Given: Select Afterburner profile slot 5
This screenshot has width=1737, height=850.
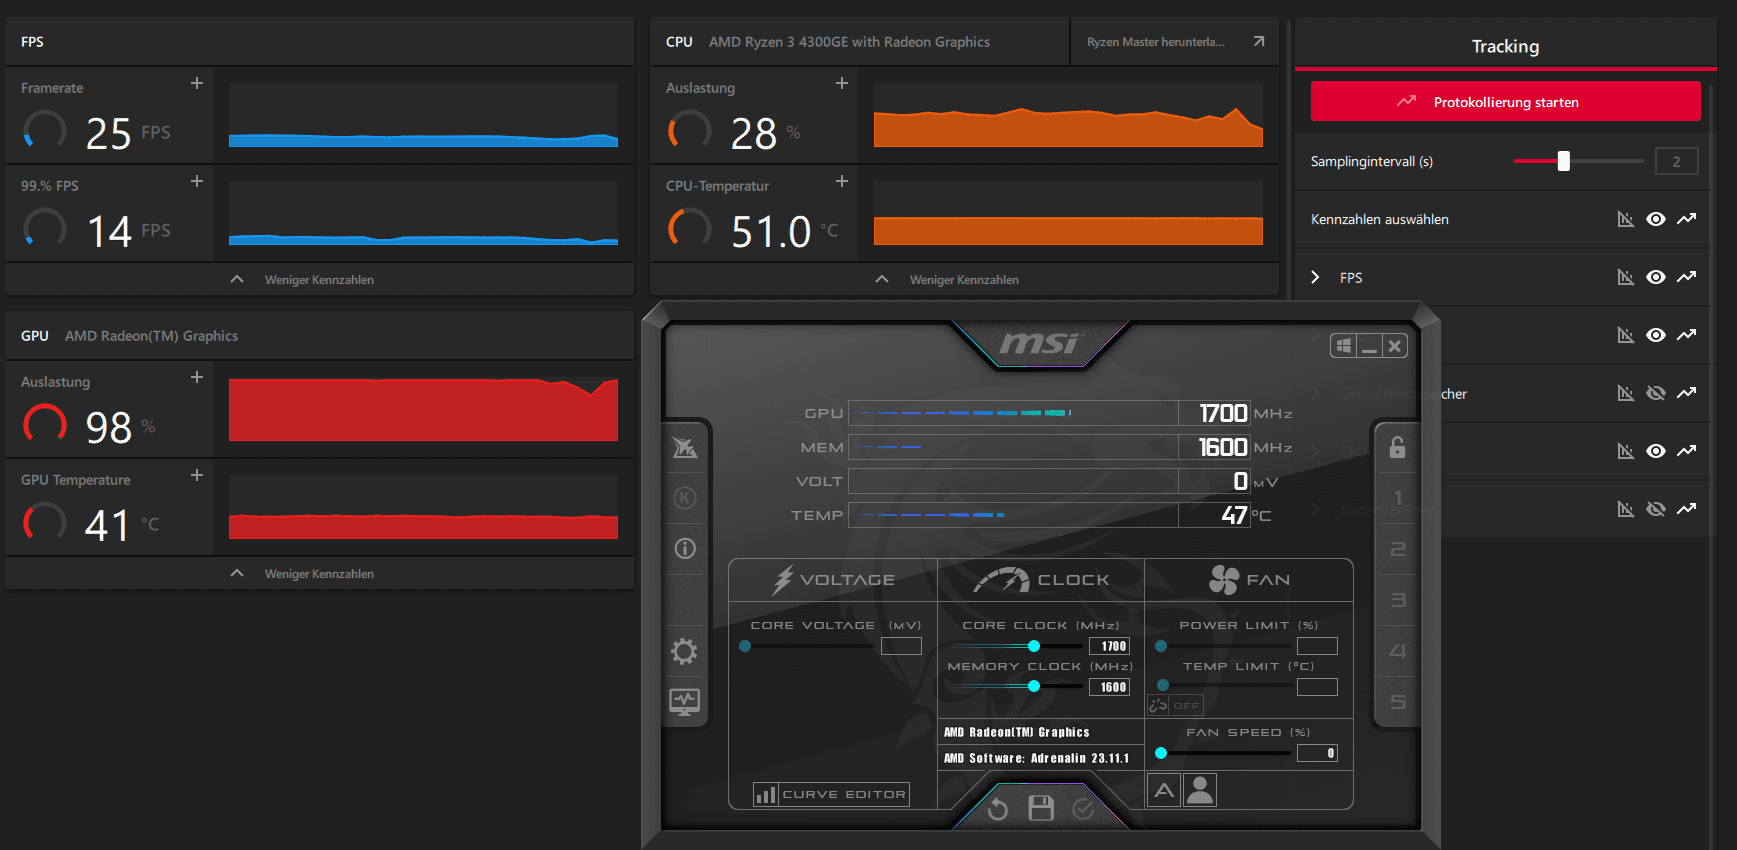Looking at the screenshot, I should click(x=1398, y=702).
